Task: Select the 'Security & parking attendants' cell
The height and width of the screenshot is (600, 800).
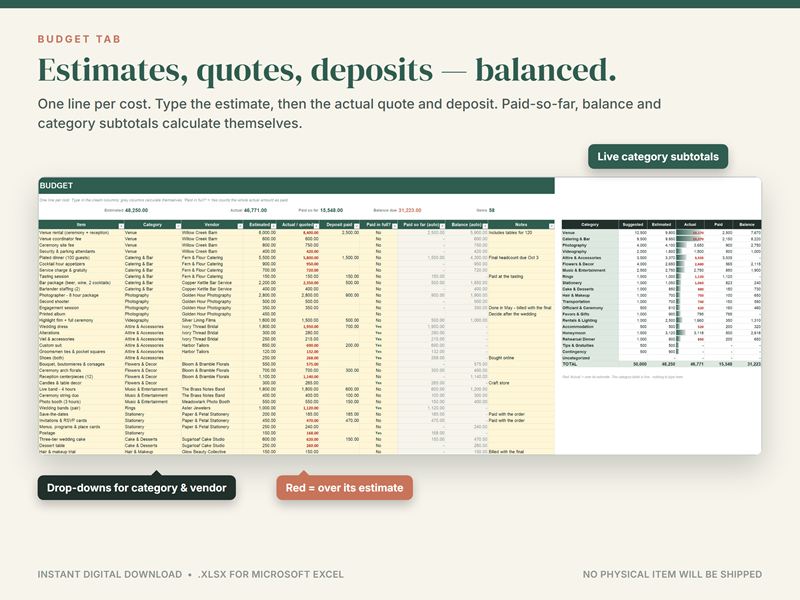Action: point(81,252)
